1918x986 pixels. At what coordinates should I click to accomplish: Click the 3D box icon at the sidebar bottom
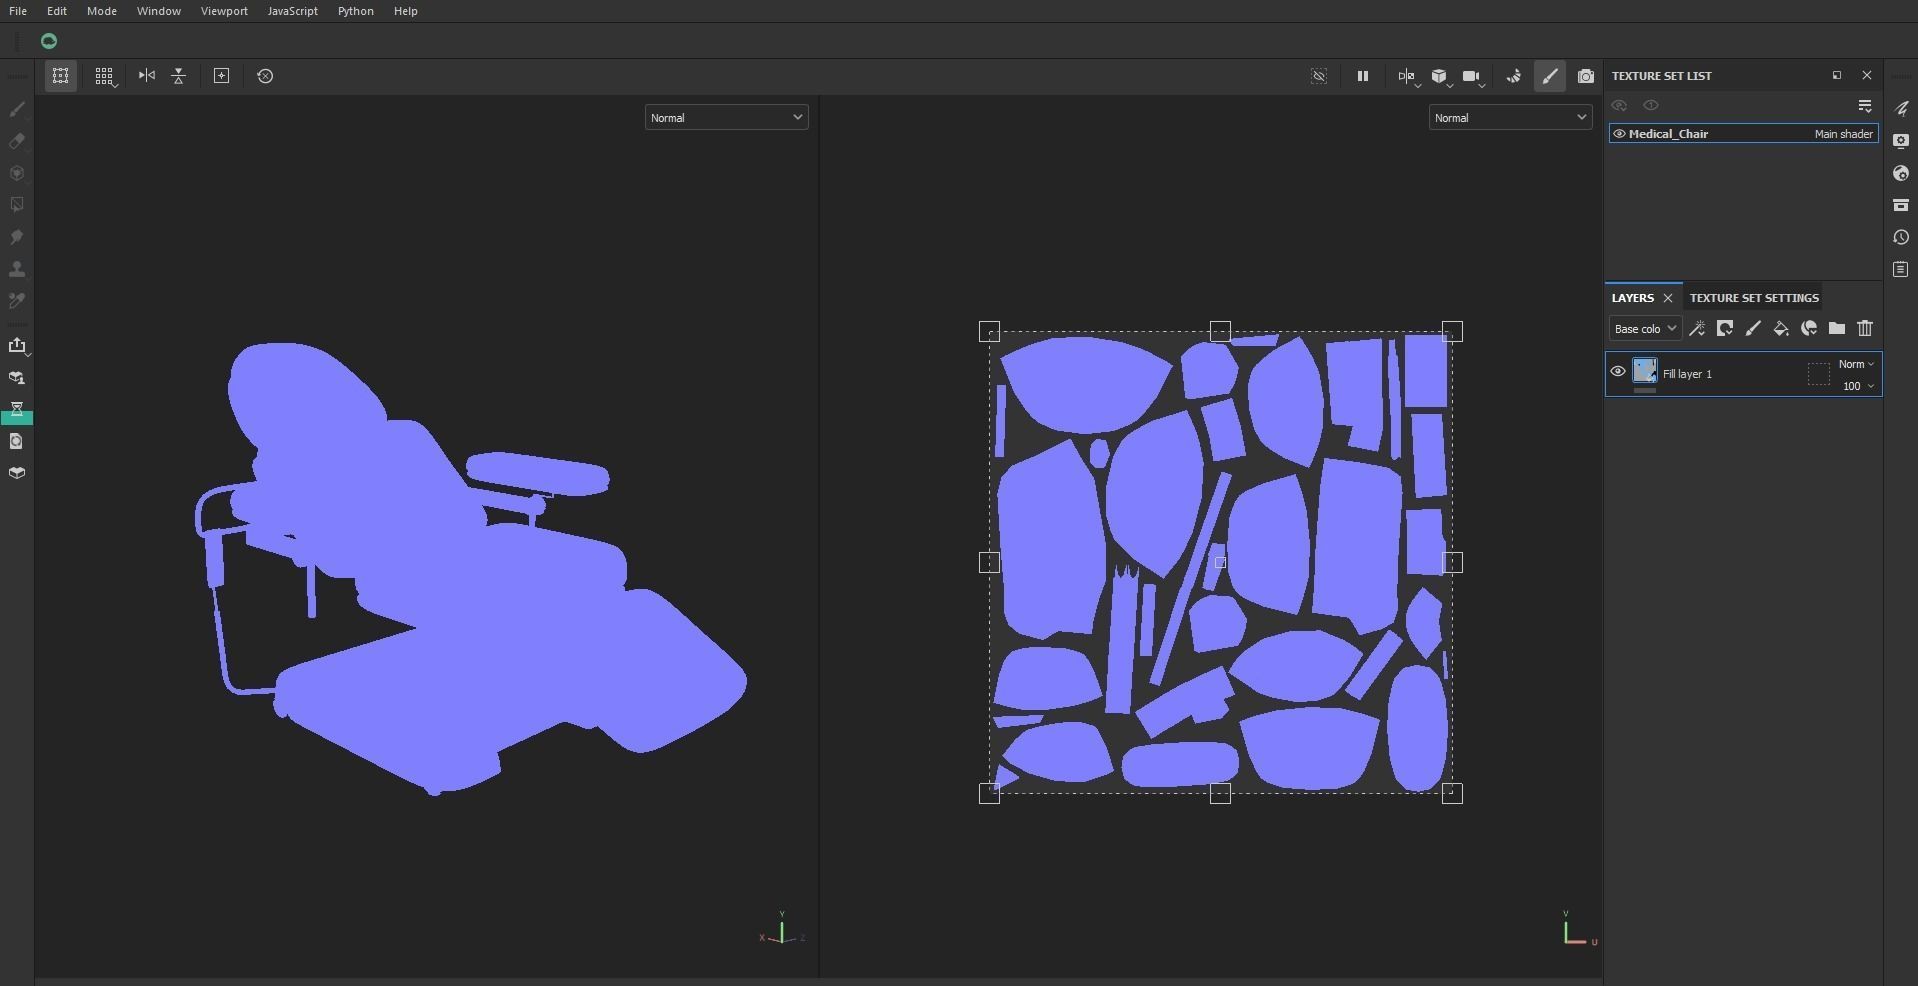point(17,473)
